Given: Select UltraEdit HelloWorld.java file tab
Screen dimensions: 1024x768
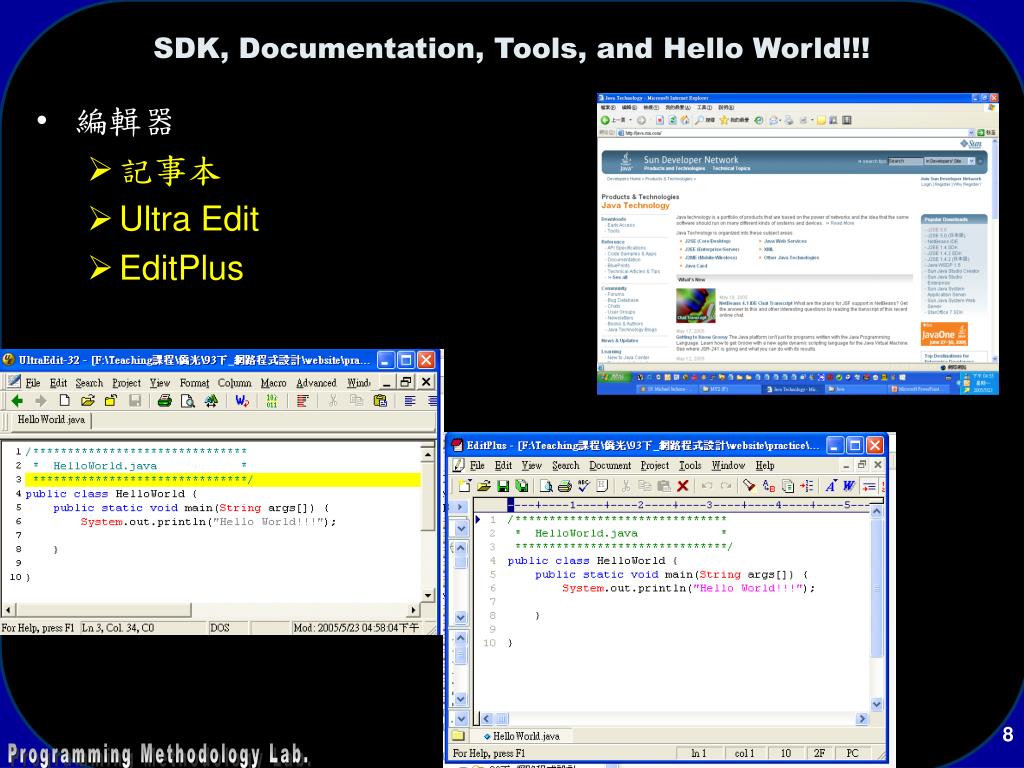Looking at the screenshot, I should click(51, 420).
